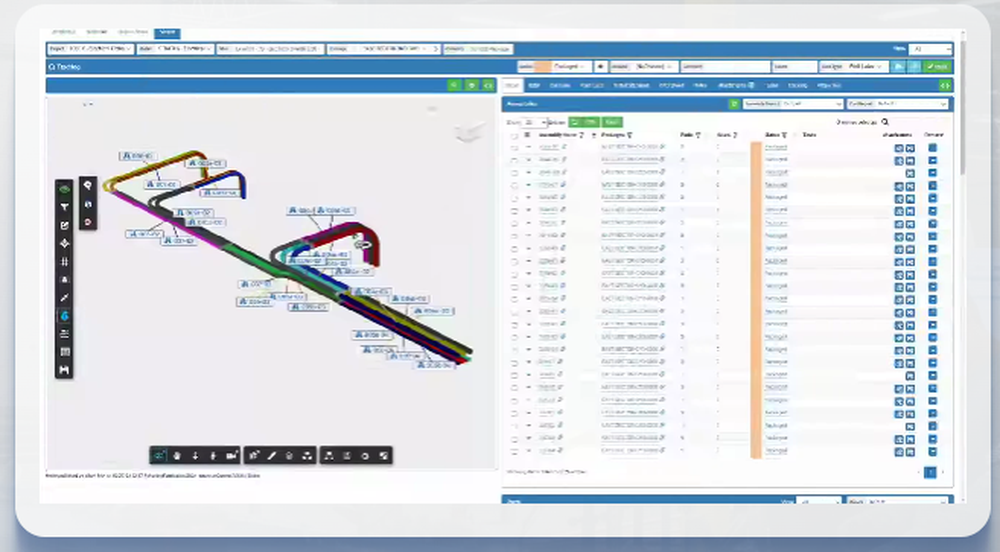Image resolution: width=1000 pixels, height=552 pixels.
Task: Select the camera tool in bottom viewer toolbar
Action: click(232, 455)
